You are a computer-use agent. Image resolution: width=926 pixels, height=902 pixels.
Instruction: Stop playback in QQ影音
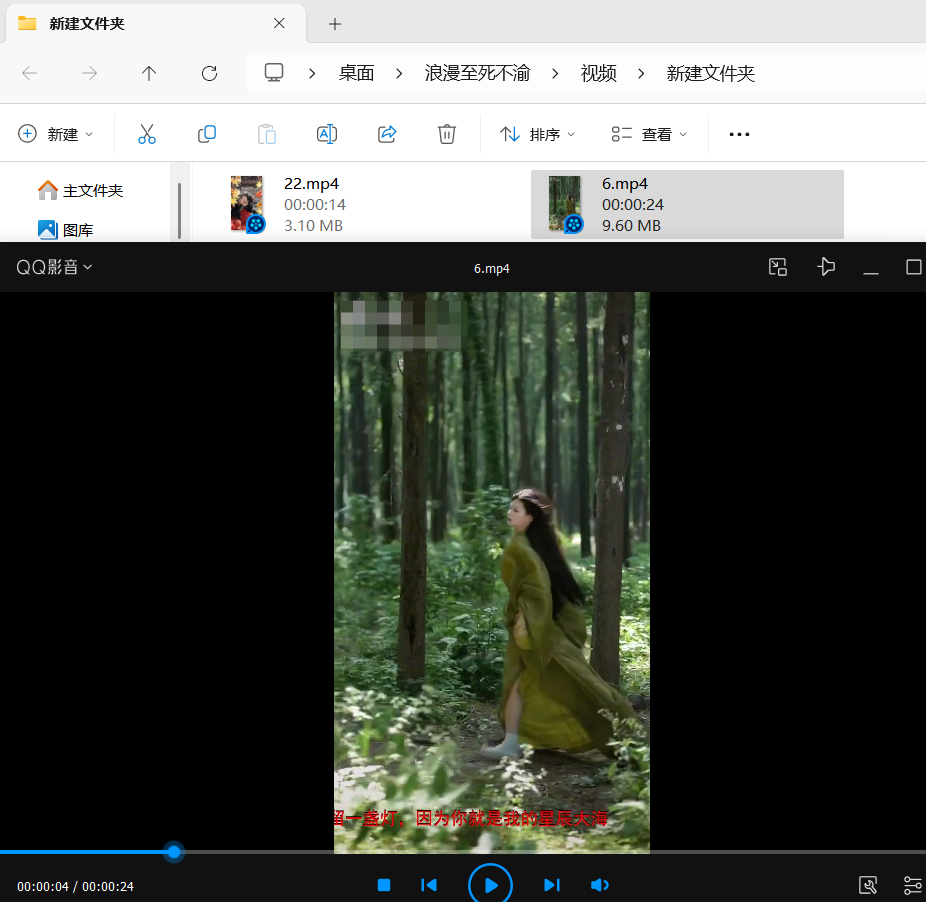[384, 885]
